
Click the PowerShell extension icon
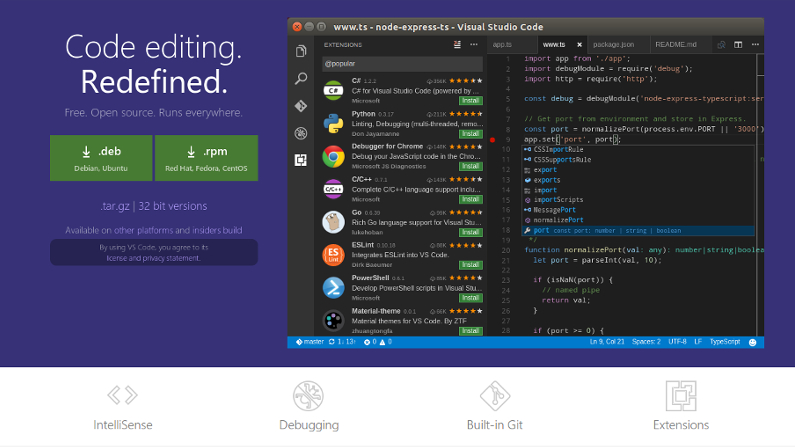click(333, 287)
